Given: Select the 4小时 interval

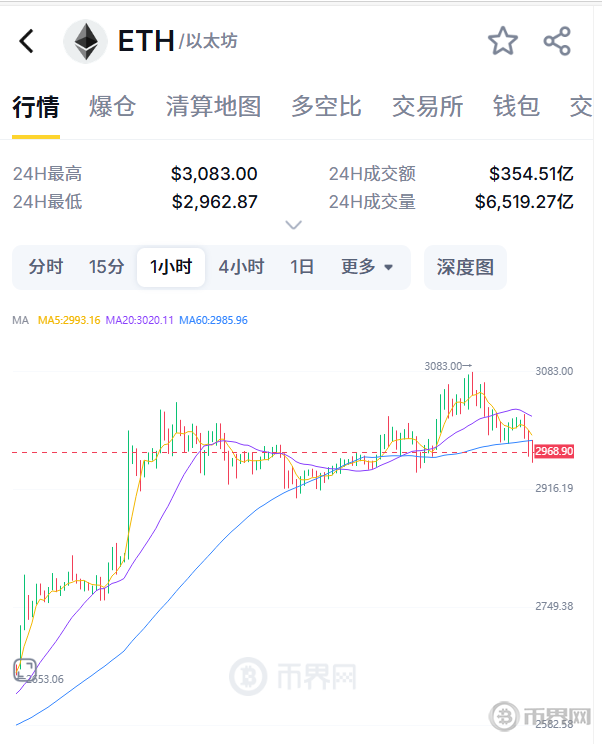Looking at the screenshot, I should [241, 267].
